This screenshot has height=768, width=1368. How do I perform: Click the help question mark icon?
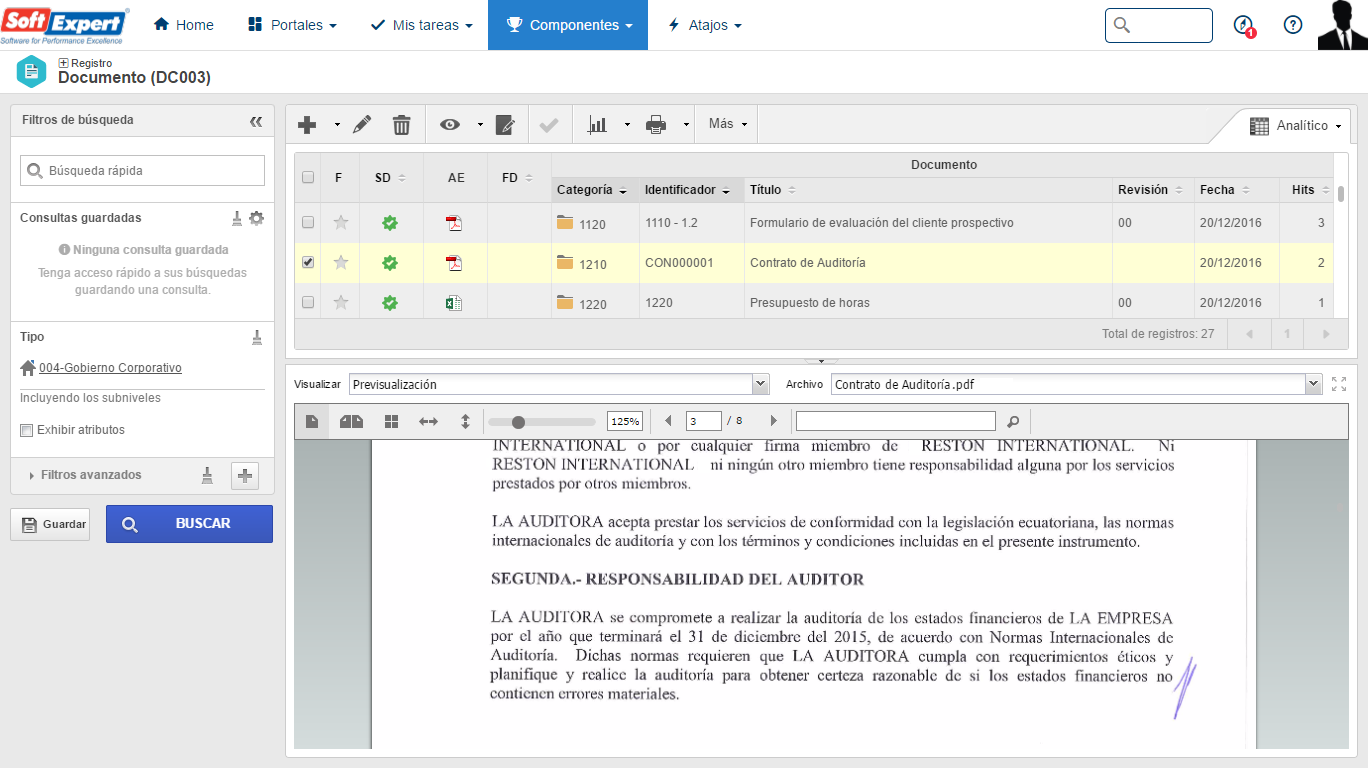click(1293, 25)
